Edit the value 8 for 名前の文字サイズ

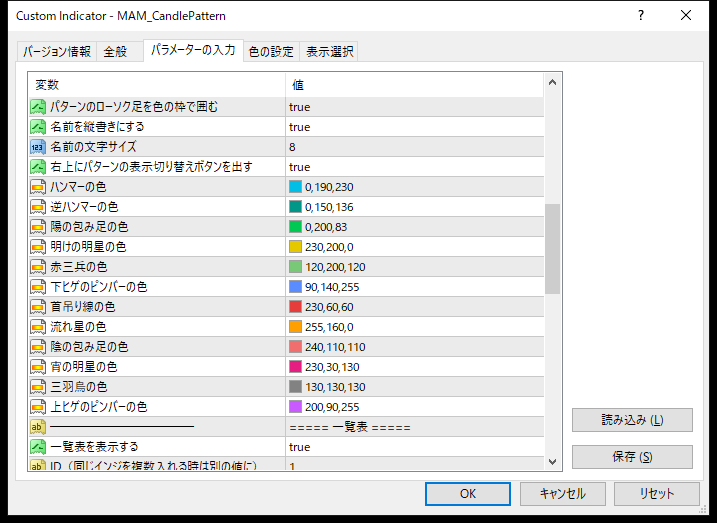pos(292,147)
